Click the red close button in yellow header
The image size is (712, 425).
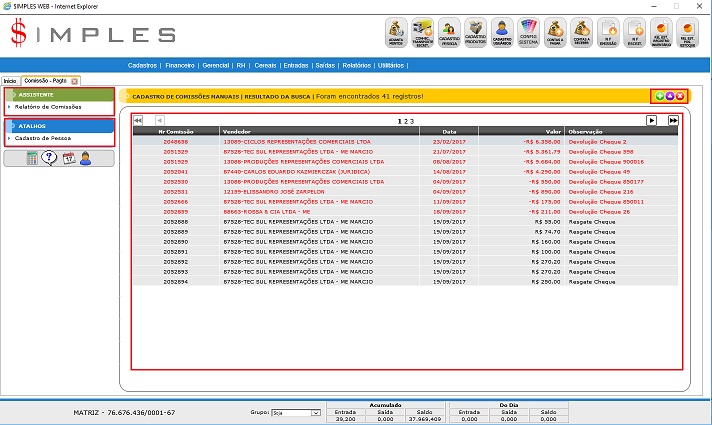click(680, 96)
